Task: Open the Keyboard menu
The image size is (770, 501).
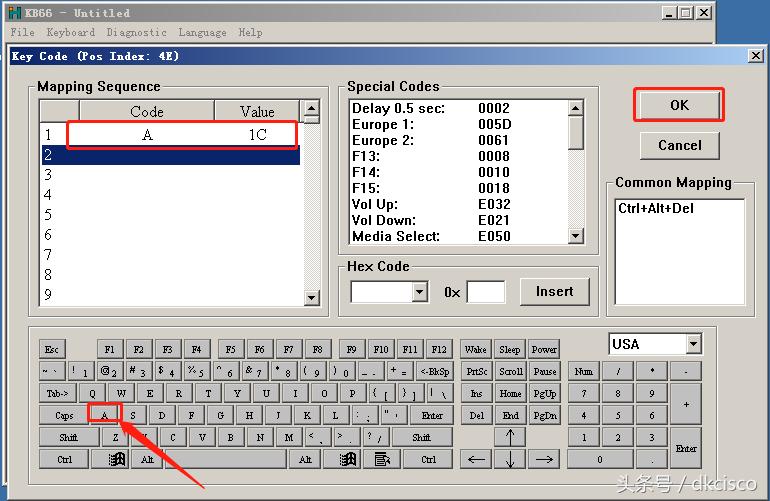Action: pyautogui.click(x=70, y=32)
